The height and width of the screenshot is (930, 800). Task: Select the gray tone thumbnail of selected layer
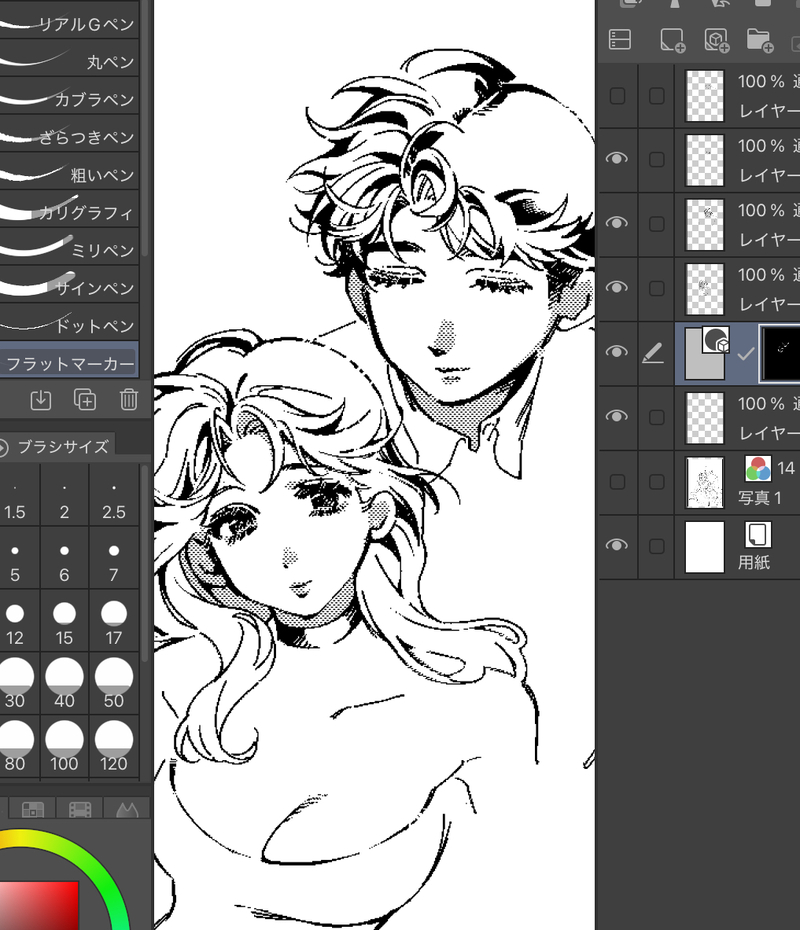705,353
